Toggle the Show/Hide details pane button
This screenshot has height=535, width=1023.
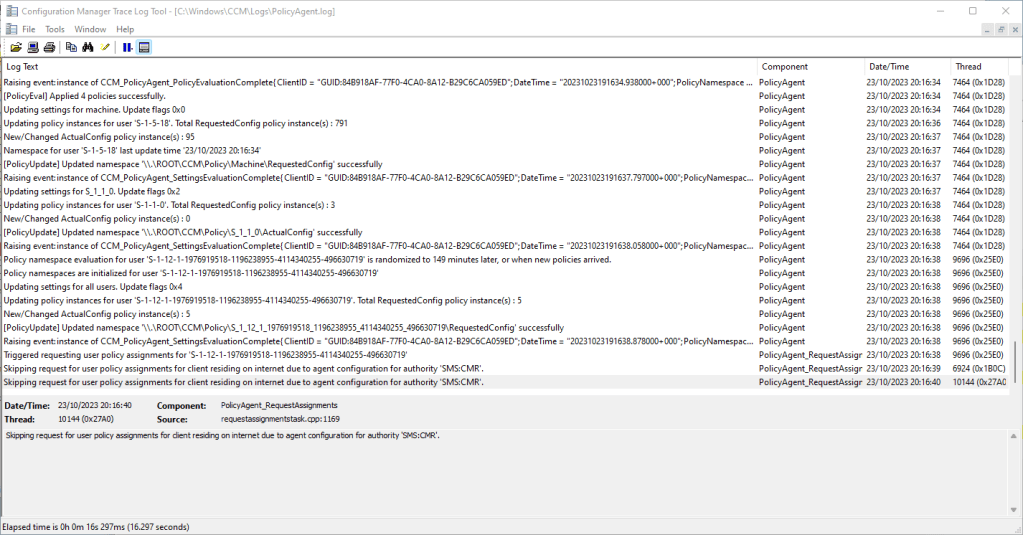[x=145, y=47]
